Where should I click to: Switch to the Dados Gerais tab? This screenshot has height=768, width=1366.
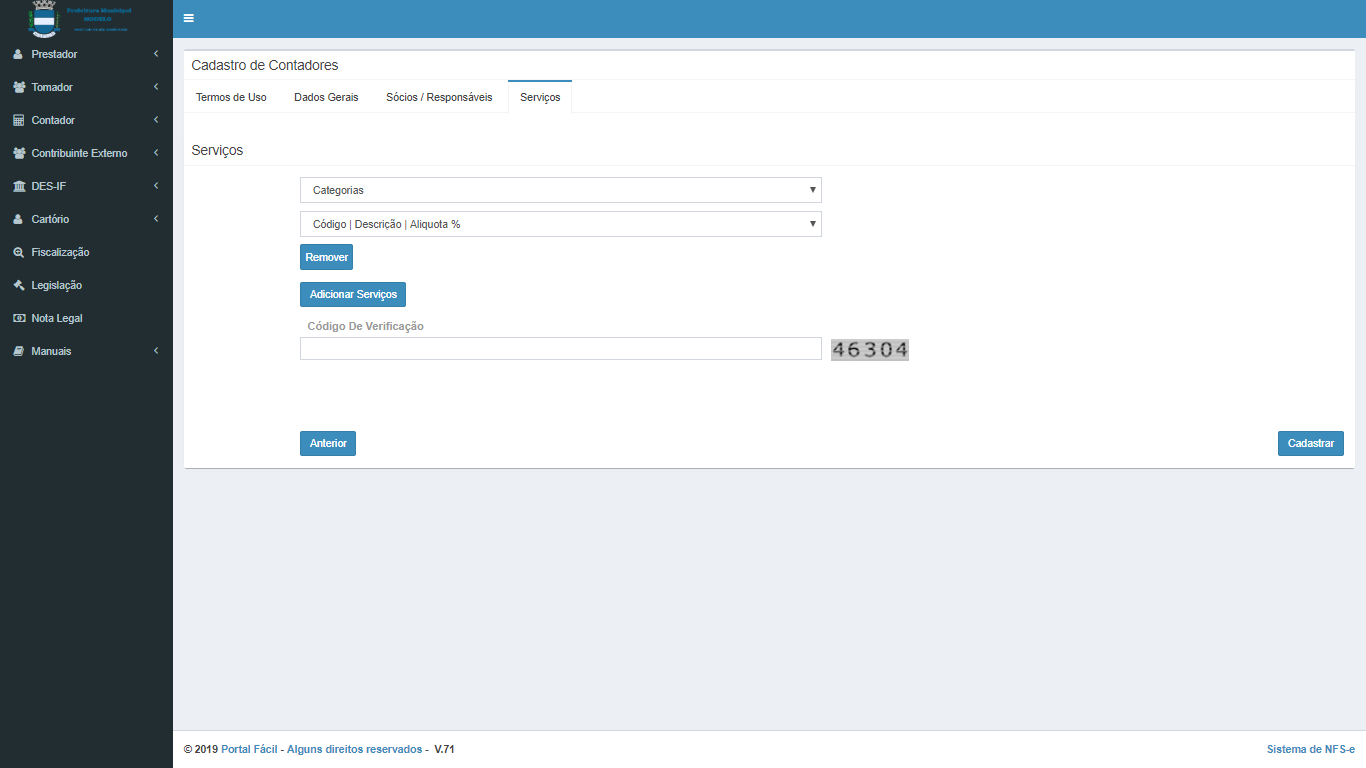pyautogui.click(x=326, y=98)
